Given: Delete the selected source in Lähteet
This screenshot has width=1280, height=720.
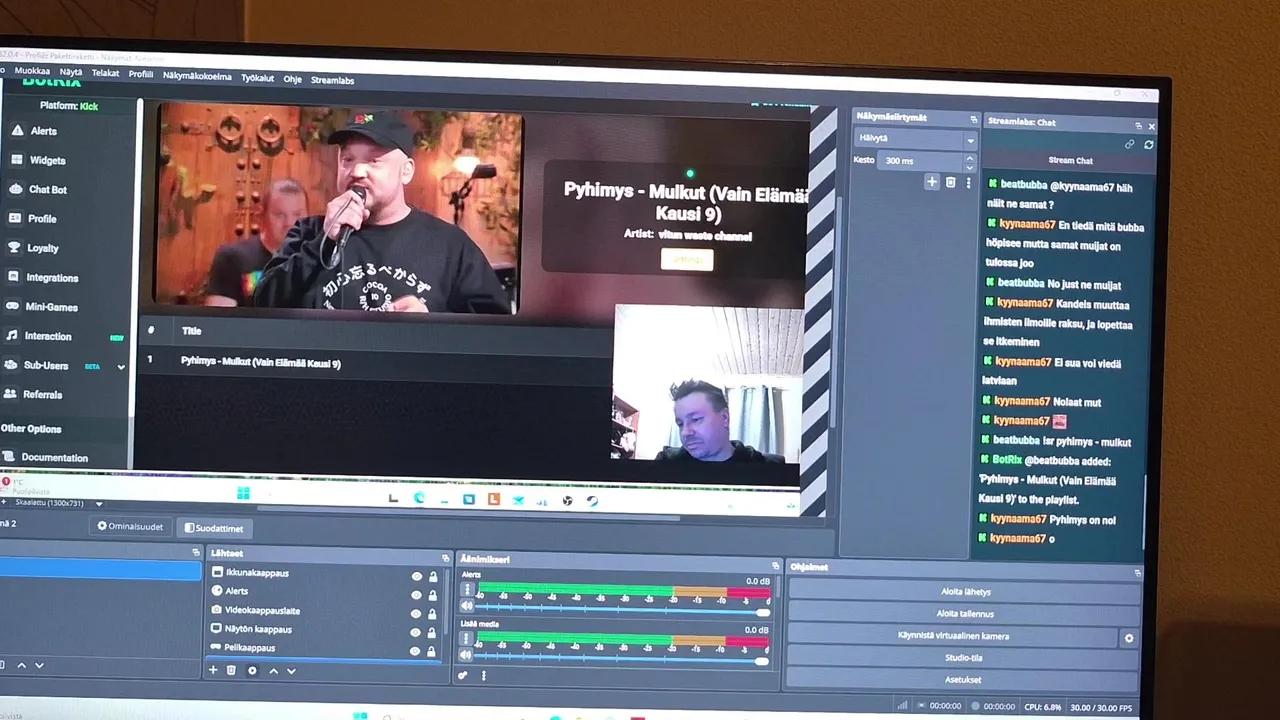Looking at the screenshot, I should (x=231, y=670).
